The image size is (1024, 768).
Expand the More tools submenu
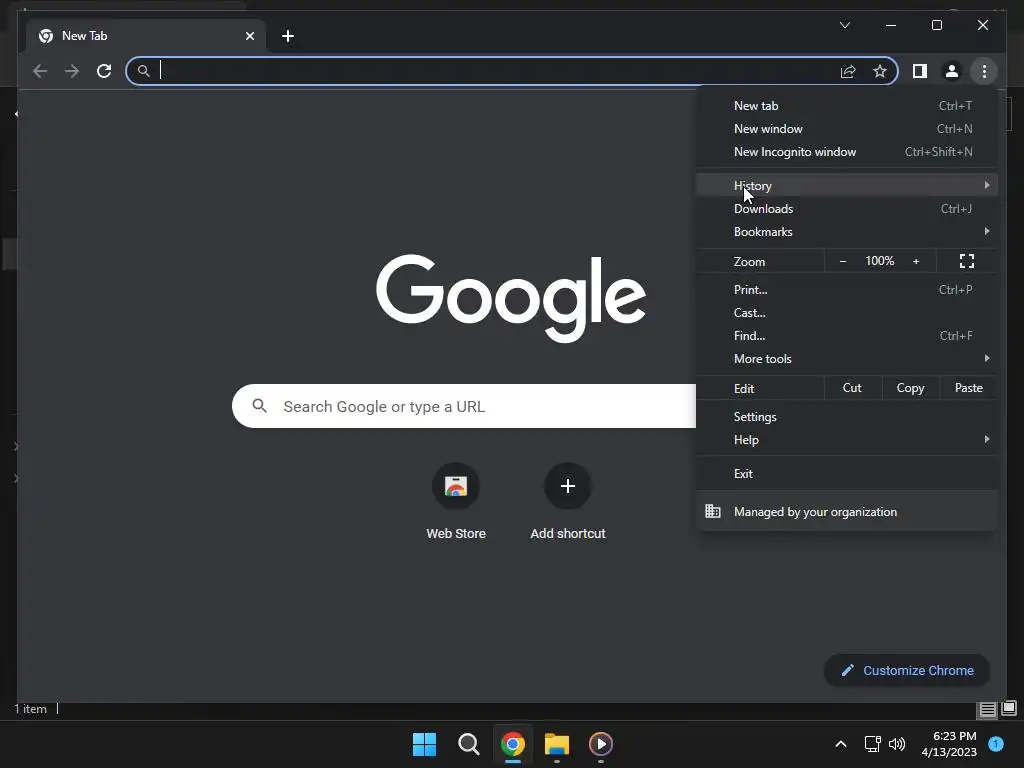846,359
